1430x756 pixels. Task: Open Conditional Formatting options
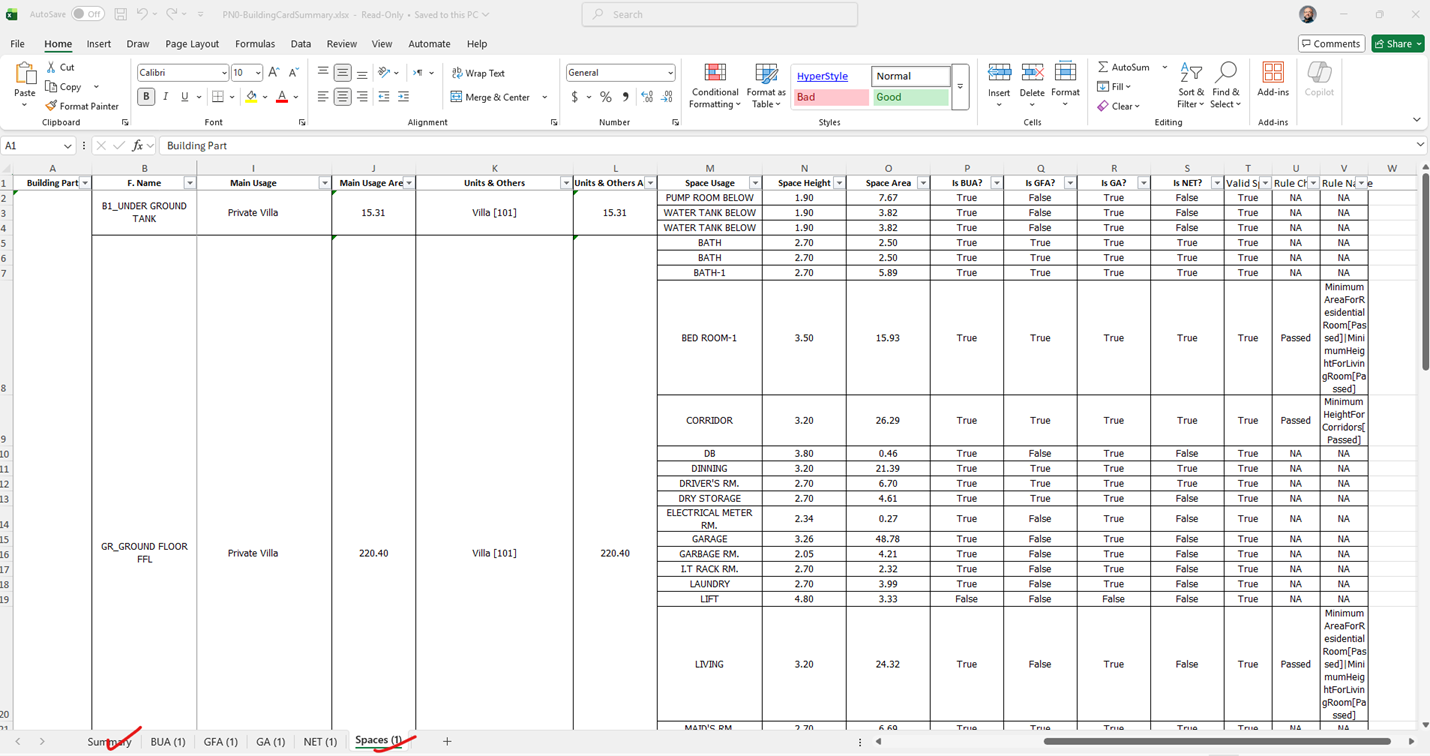tap(715, 85)
